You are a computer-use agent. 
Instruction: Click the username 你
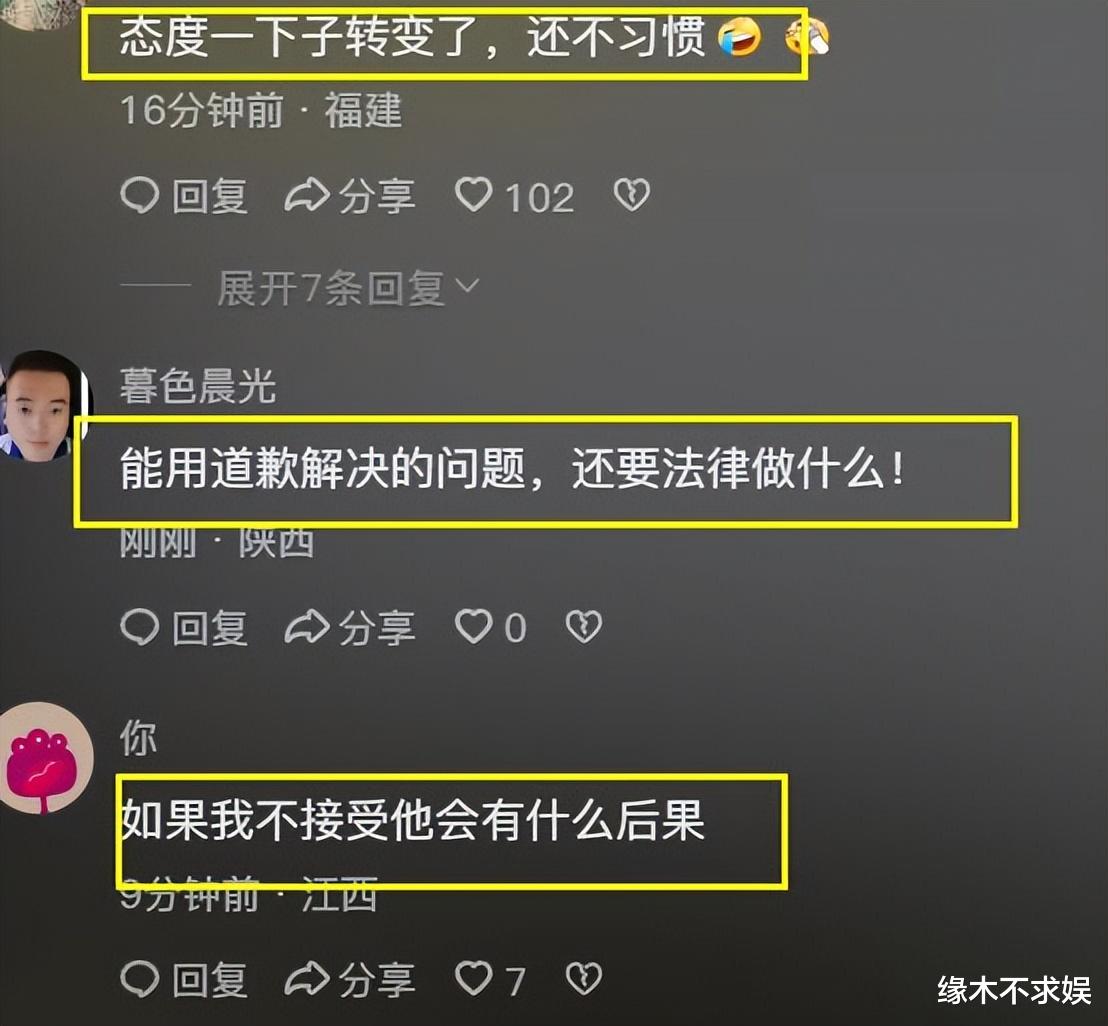pos(138,738)
